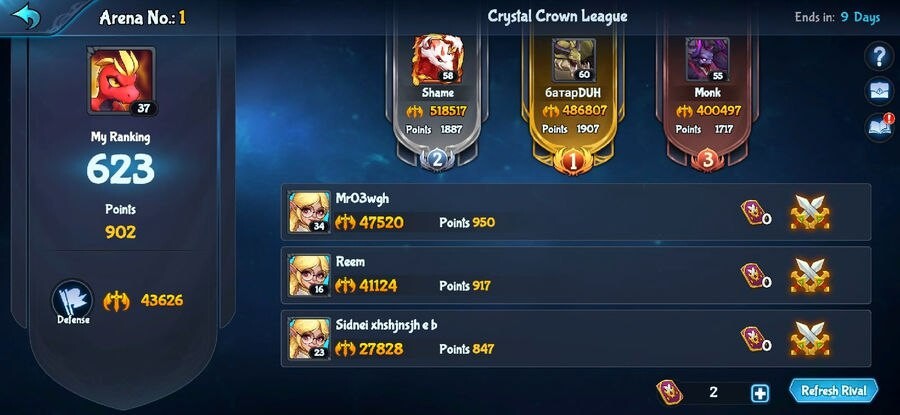Challenge Reem using the swords icon
The image size is (900, 415).
coord(810,276)
